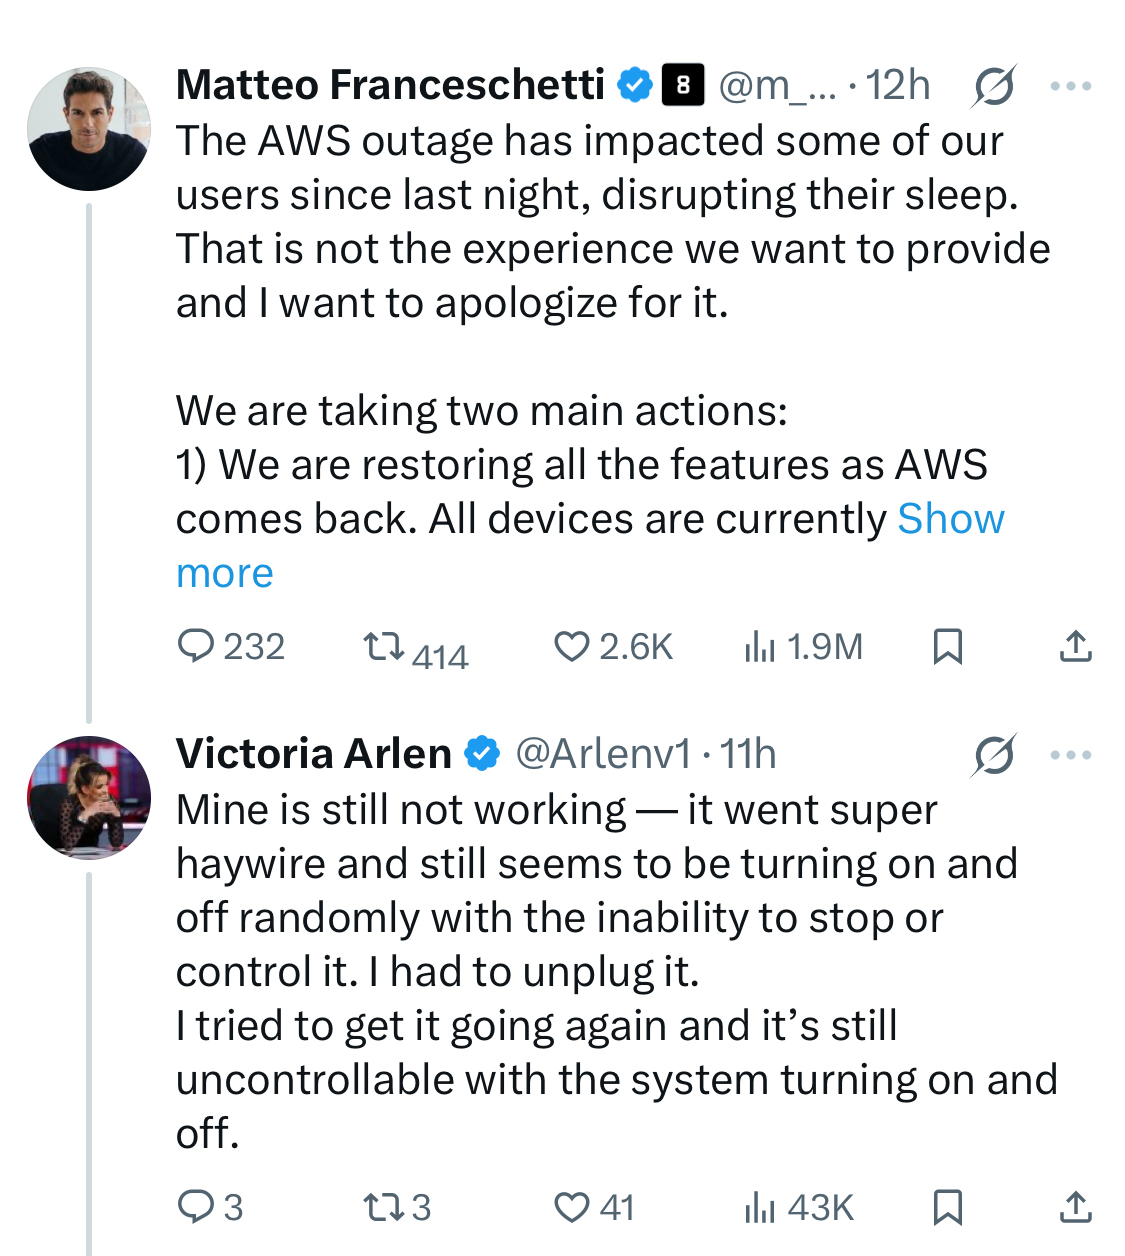Reply to Matteo Franceschetti's tweet
The height and width of the screenshot is (1256, 1125).
click(195, 646)
